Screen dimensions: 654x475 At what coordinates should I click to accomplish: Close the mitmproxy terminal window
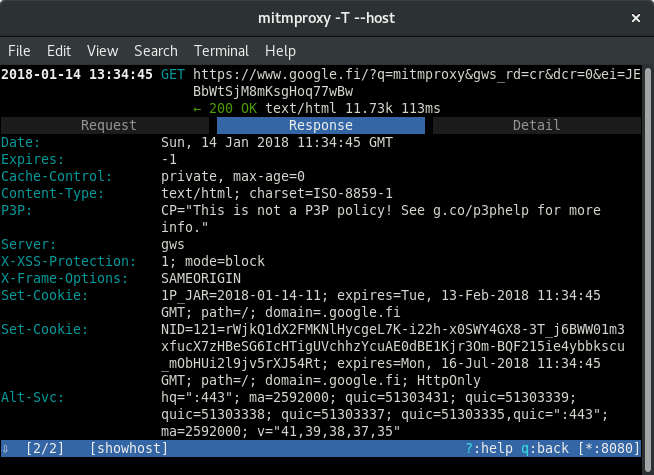pyautogui.click(x=634, y=17)
